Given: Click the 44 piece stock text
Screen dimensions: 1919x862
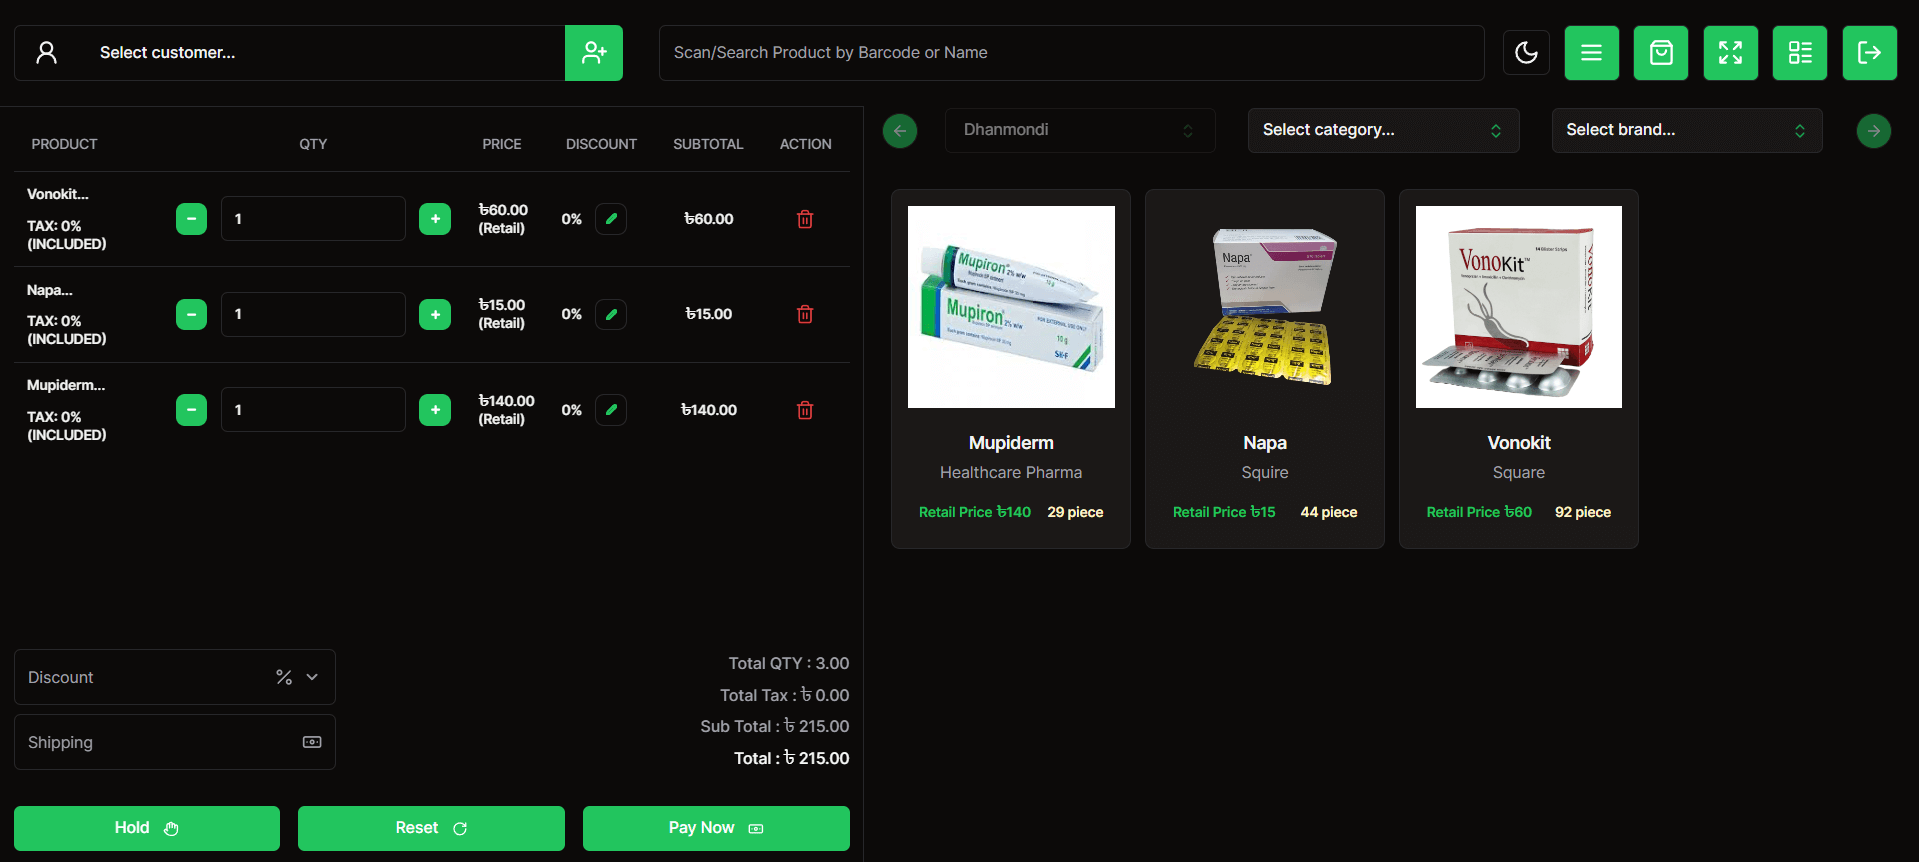Looking at the screenshot, I should pos(1329,512).
